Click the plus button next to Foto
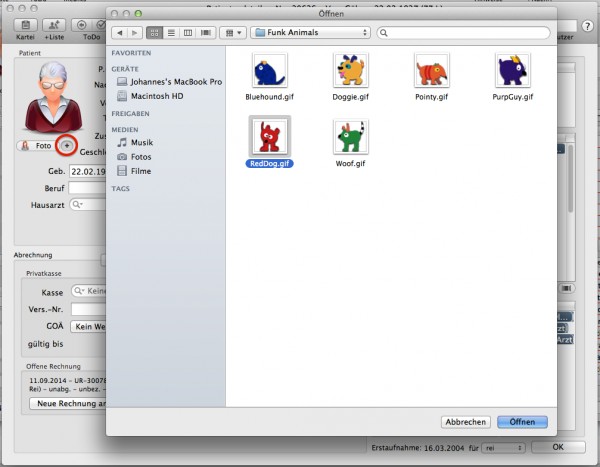This screenshot has height=467, width=600. (67, 145)
